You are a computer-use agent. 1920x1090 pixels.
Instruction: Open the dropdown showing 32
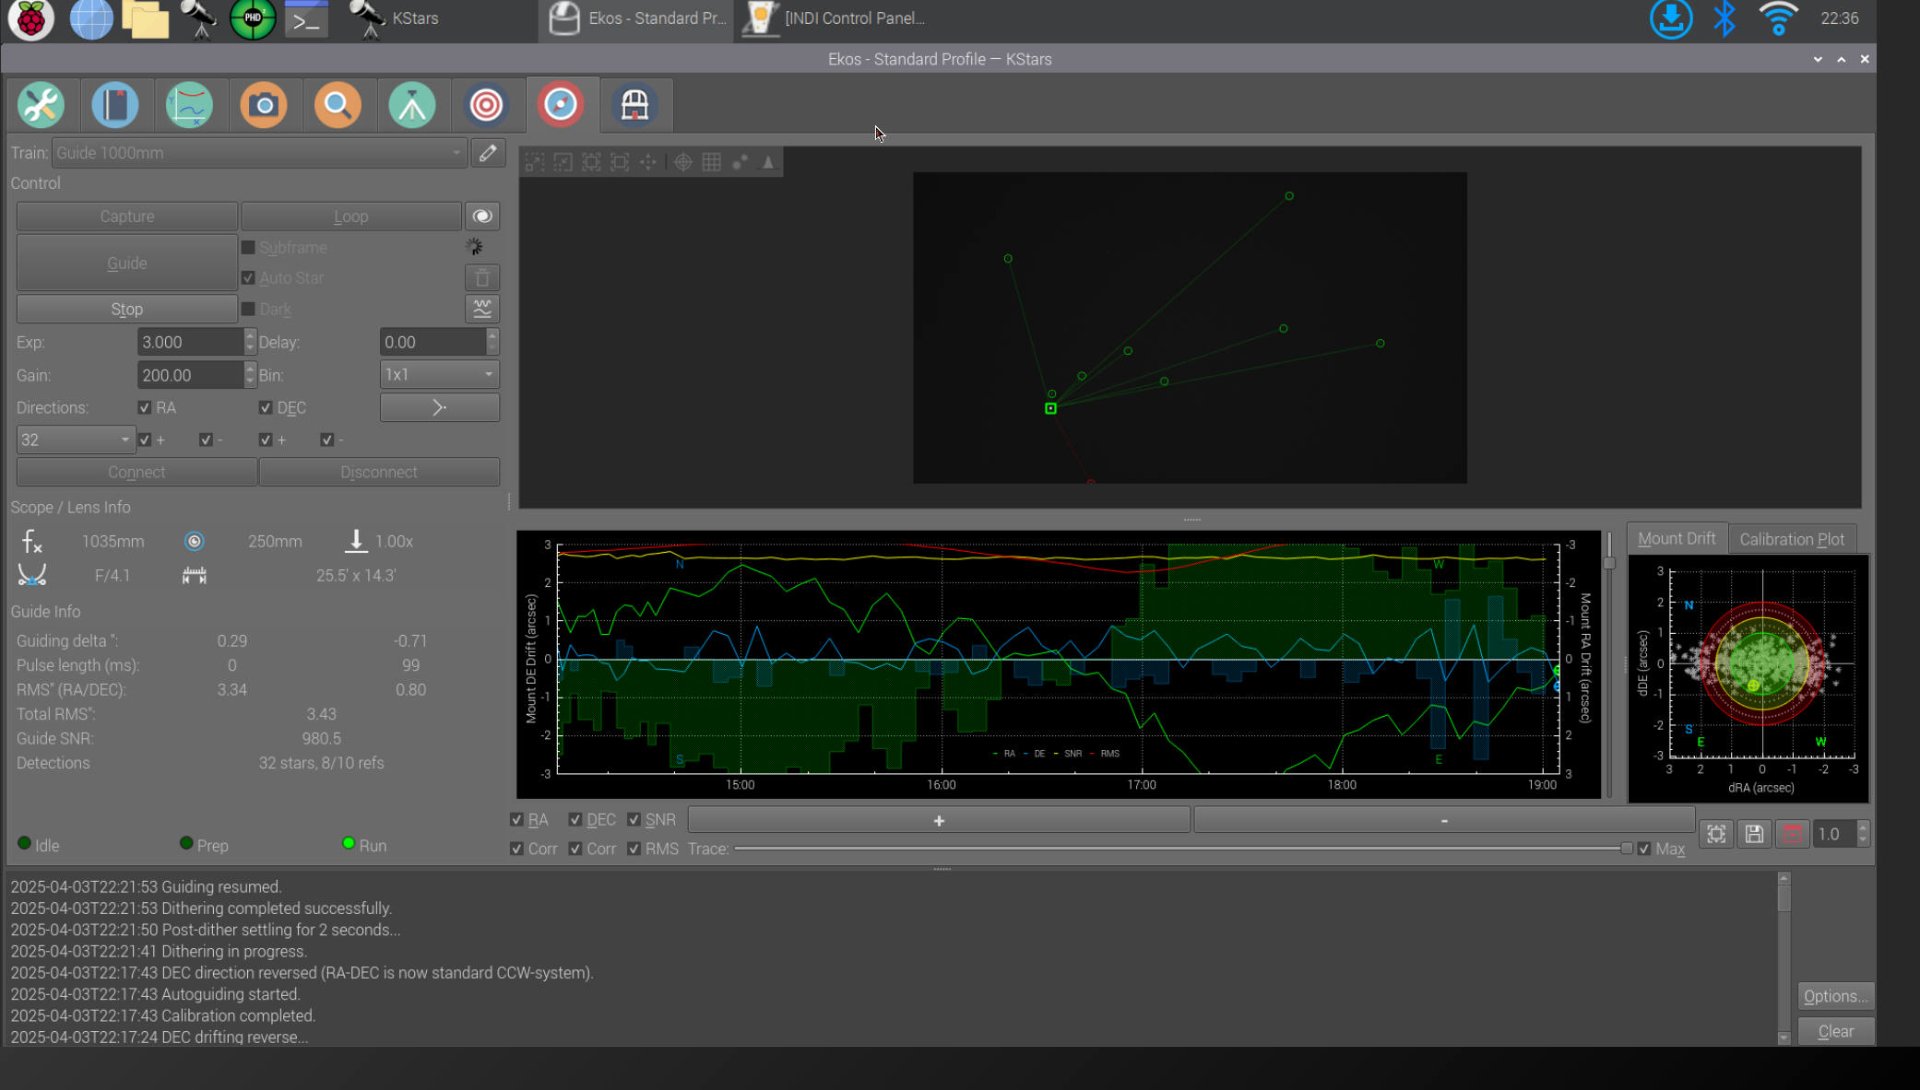(x=76, y=440)
